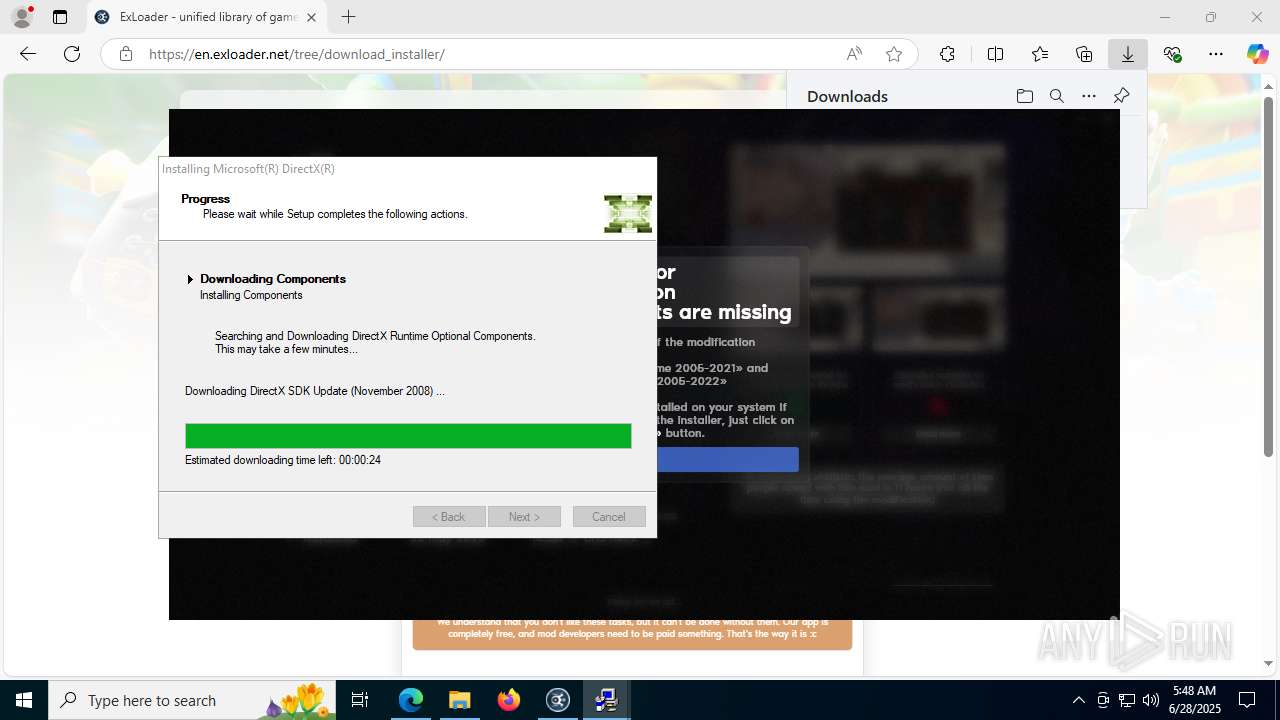This screenshot has width=1280, height=720.
Task: Click the Cancel button in DirectX setup
Action: click(x=609, y=517)
